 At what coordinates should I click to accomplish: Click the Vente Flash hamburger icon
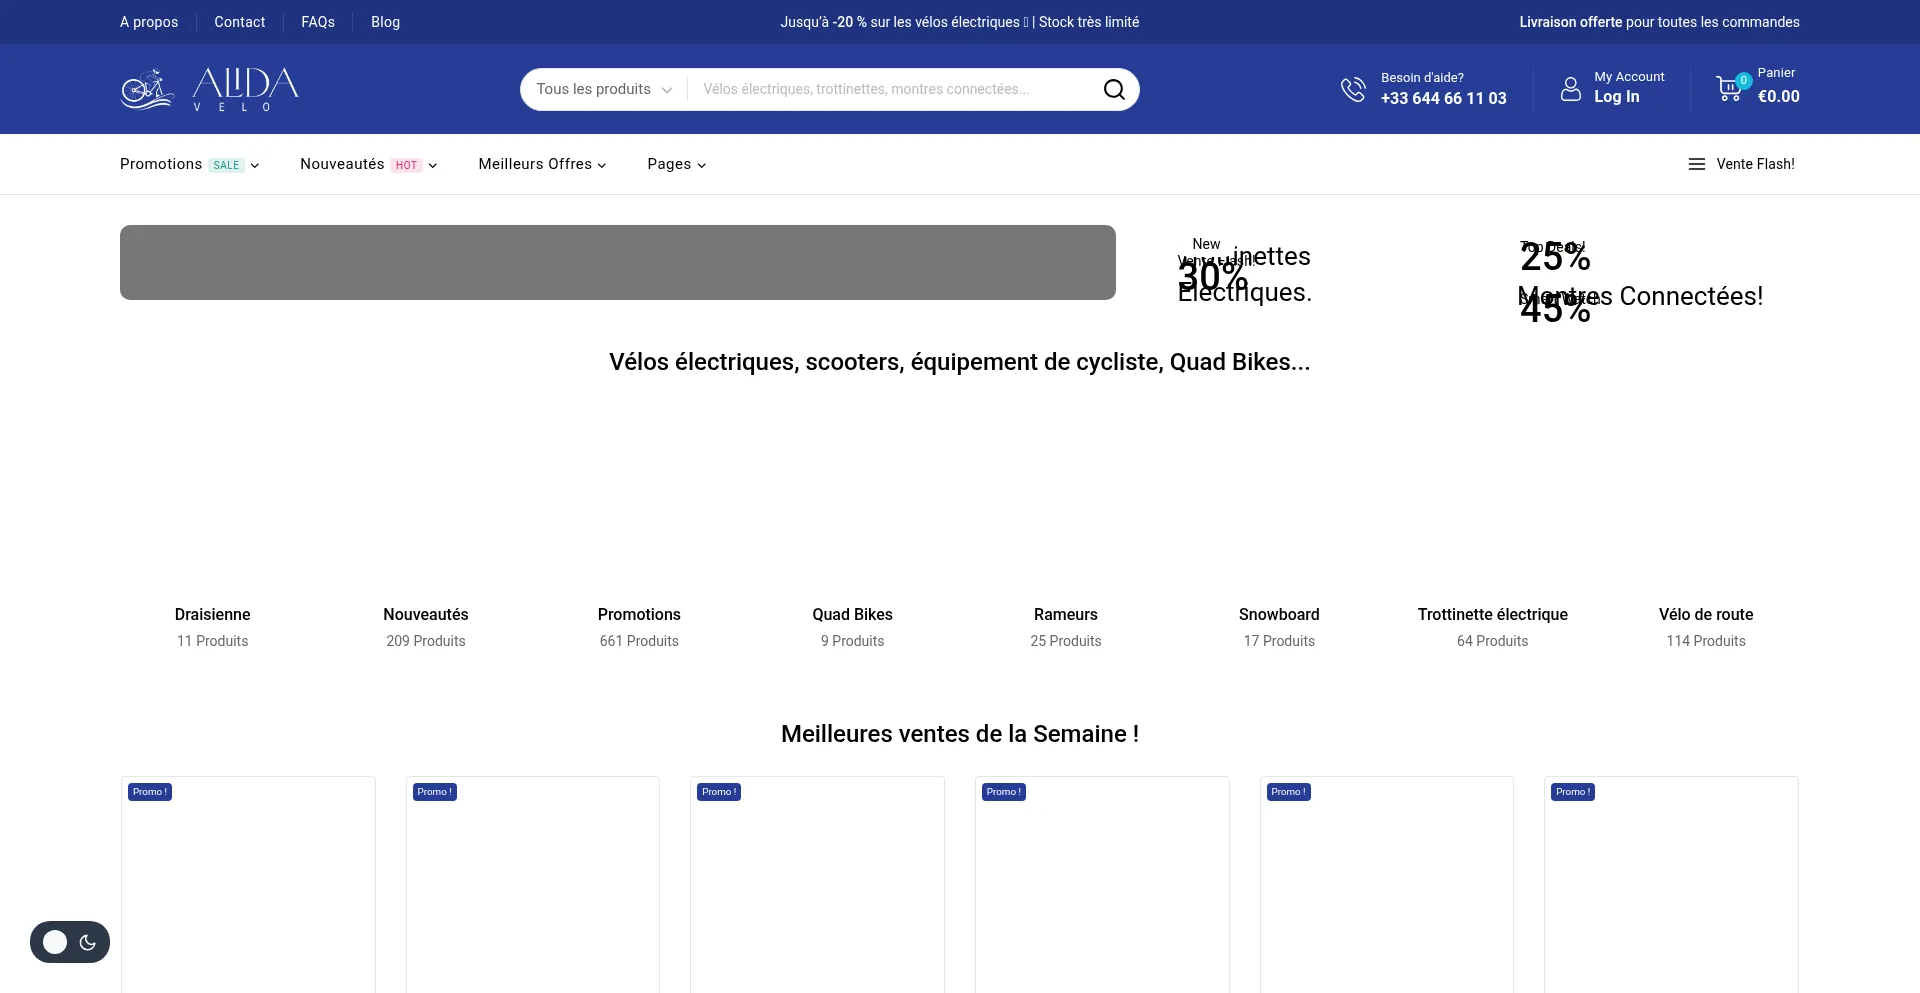1696,164
